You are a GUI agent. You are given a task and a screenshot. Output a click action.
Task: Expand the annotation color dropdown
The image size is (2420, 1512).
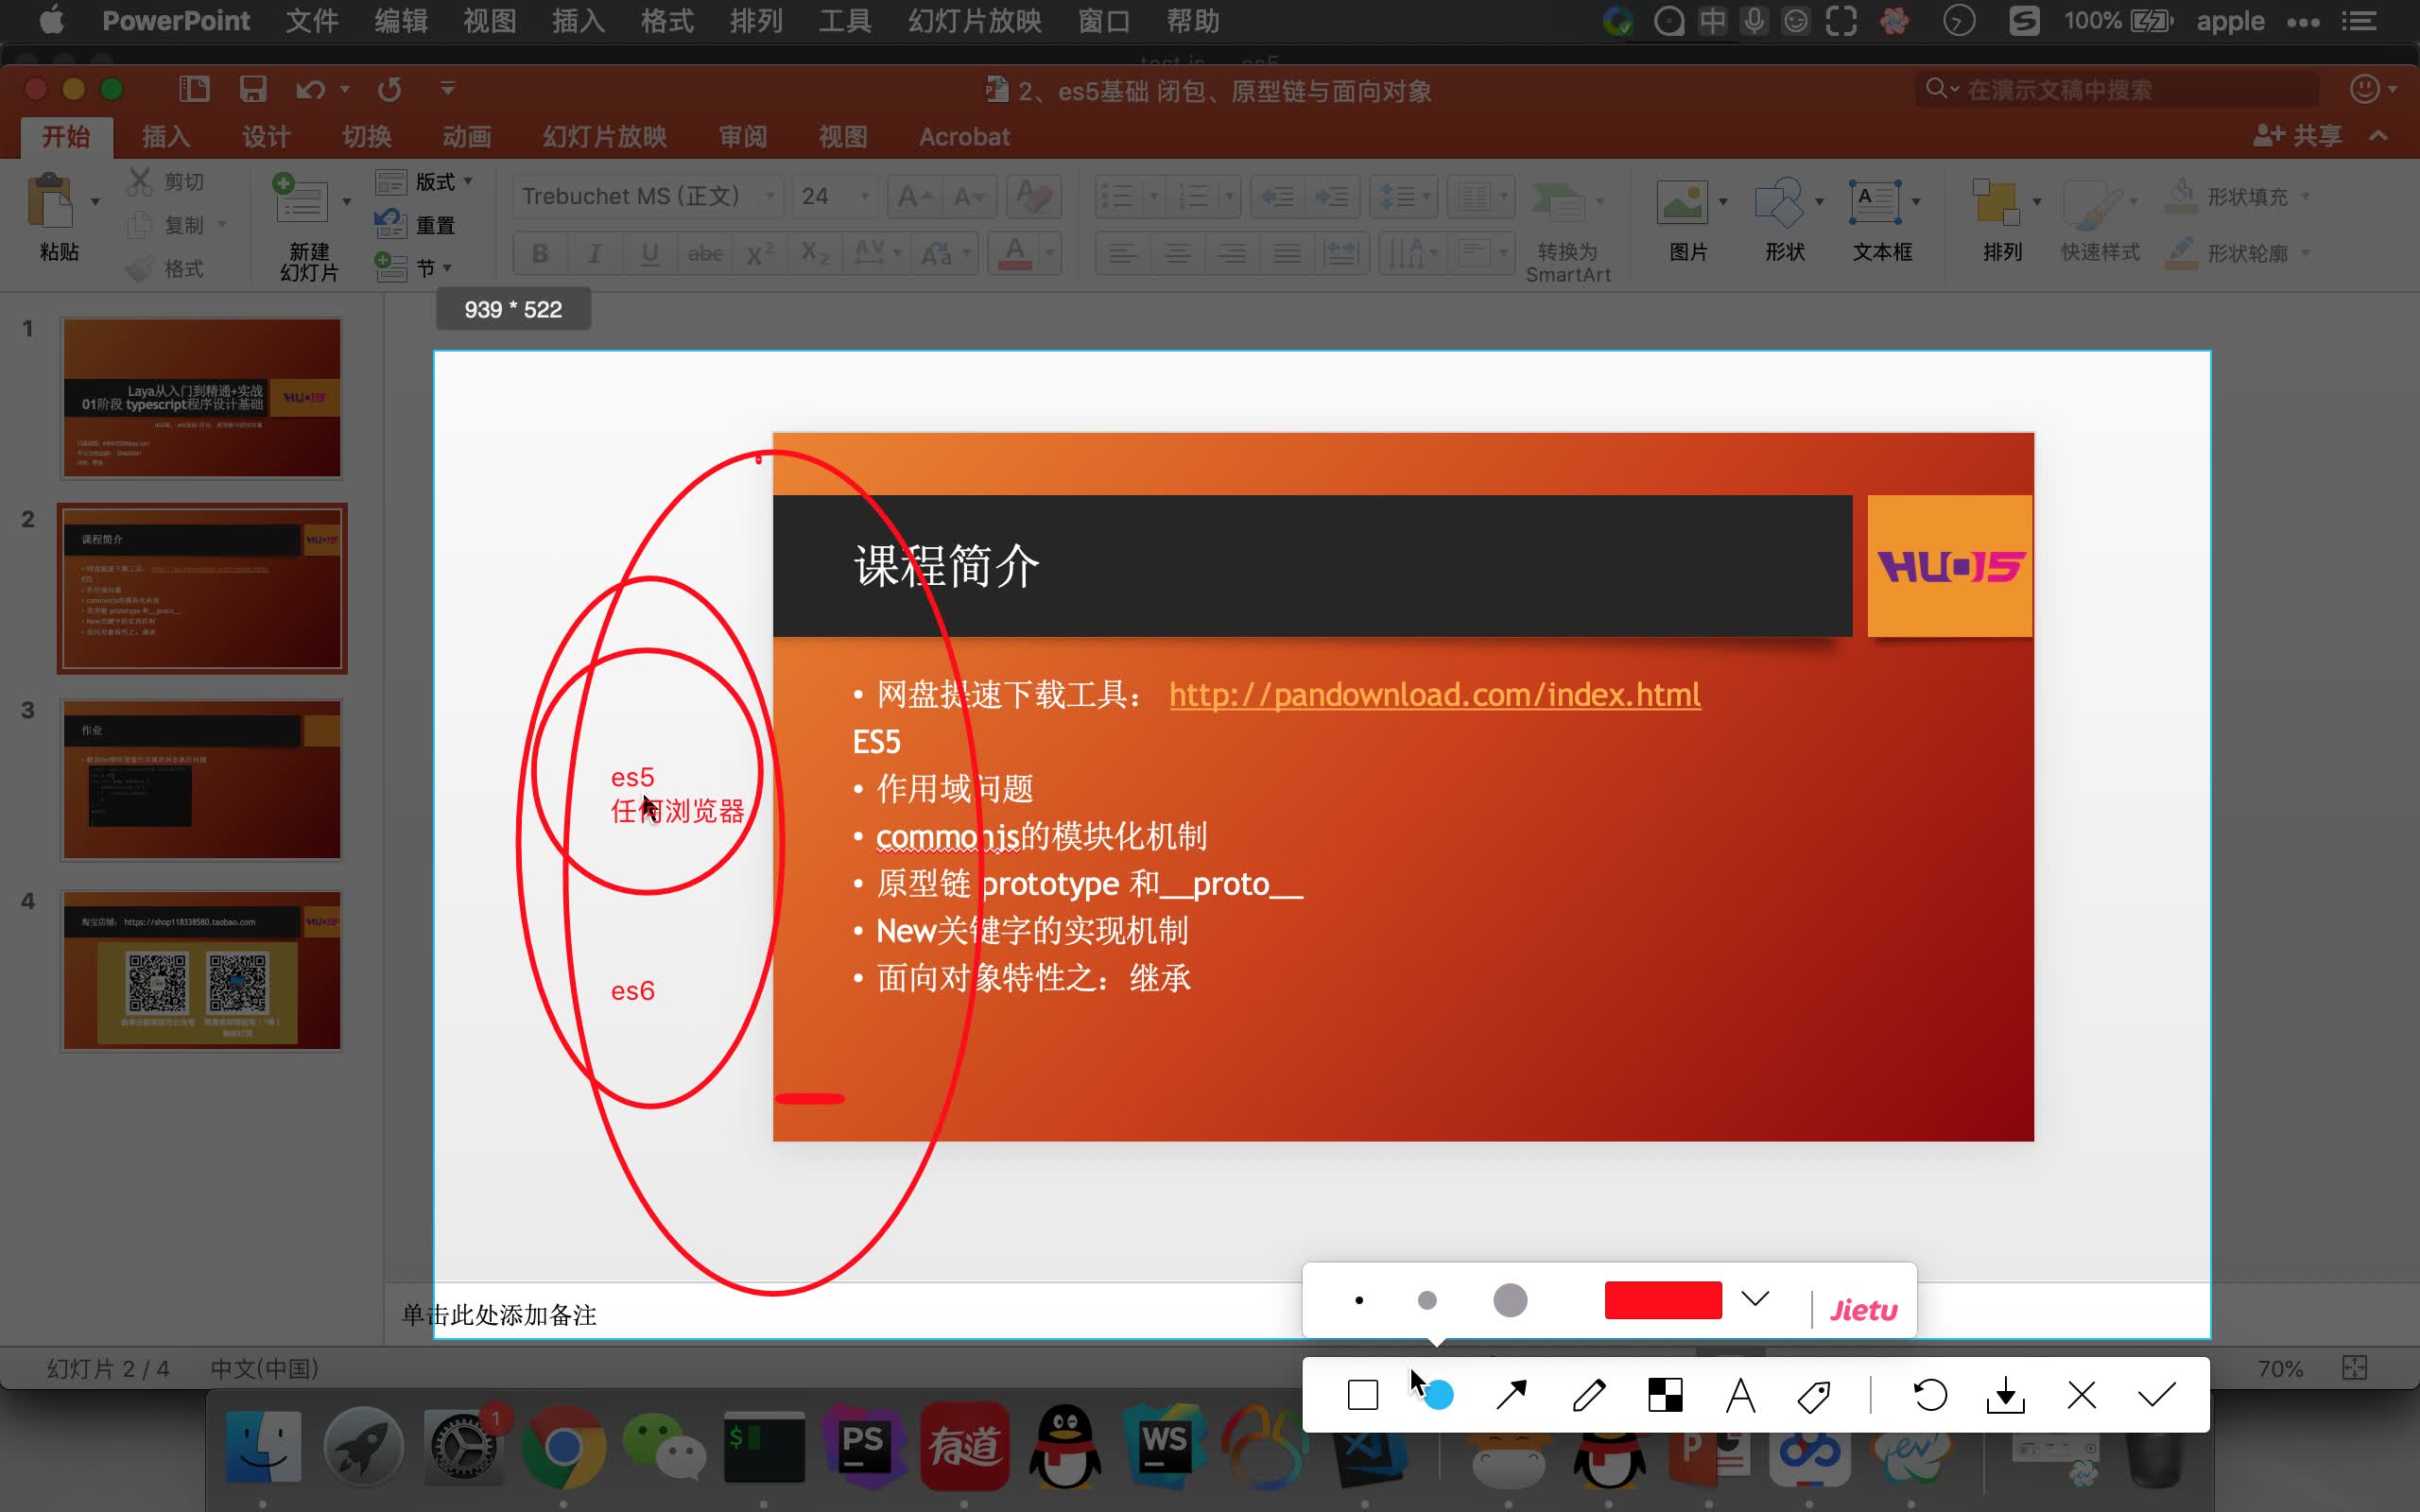click(1757, 1298)
